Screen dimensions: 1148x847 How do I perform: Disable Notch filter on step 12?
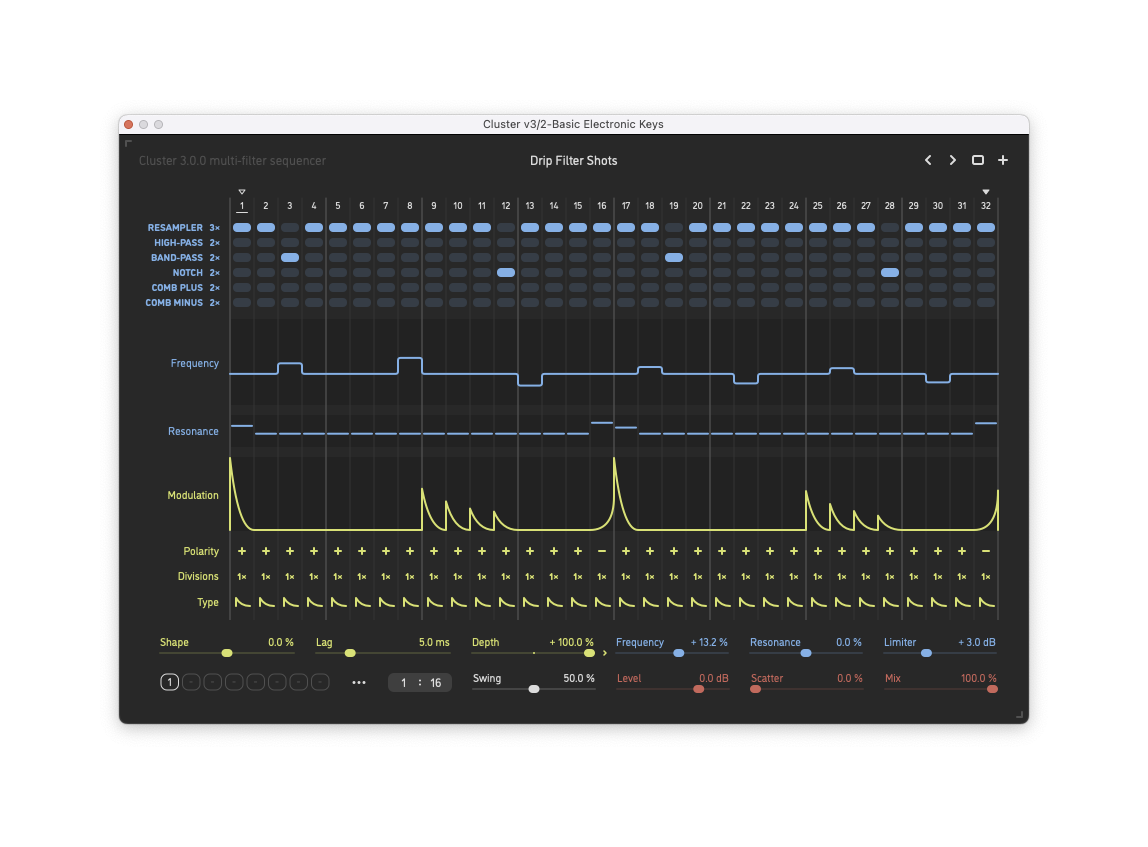click(505, 273)
